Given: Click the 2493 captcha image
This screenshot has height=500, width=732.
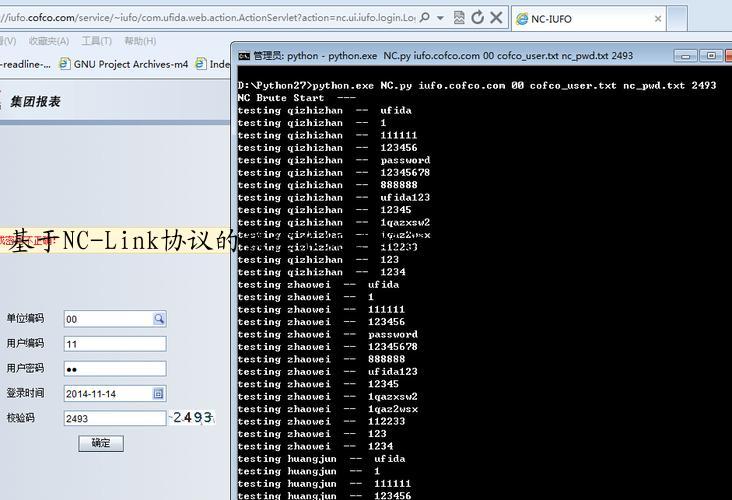Looking at the screenshot, I should point(192,417).
